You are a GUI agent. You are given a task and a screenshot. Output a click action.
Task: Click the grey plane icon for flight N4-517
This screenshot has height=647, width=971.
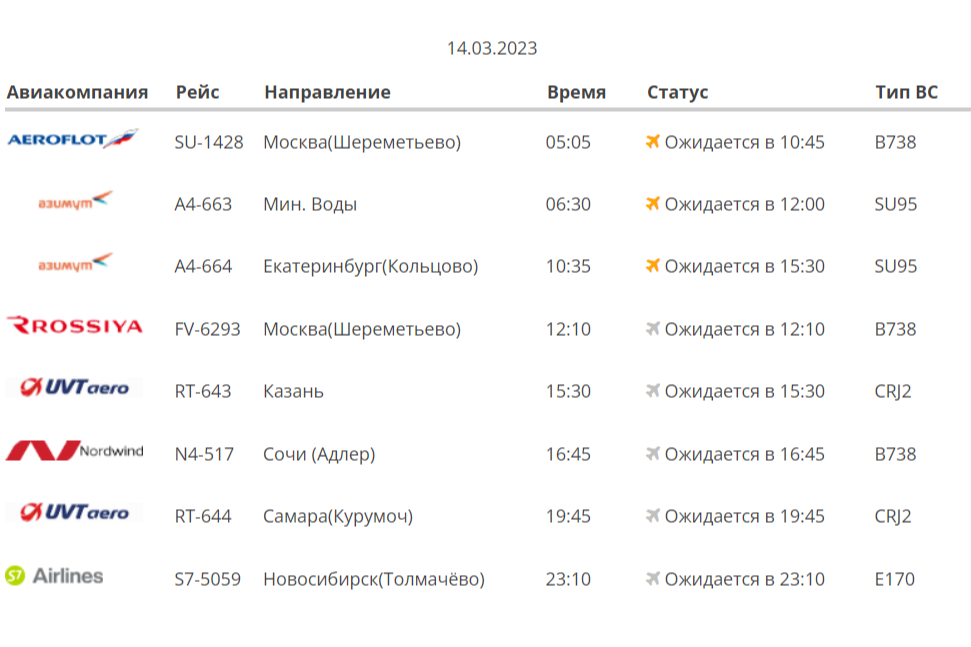[653, 453]
